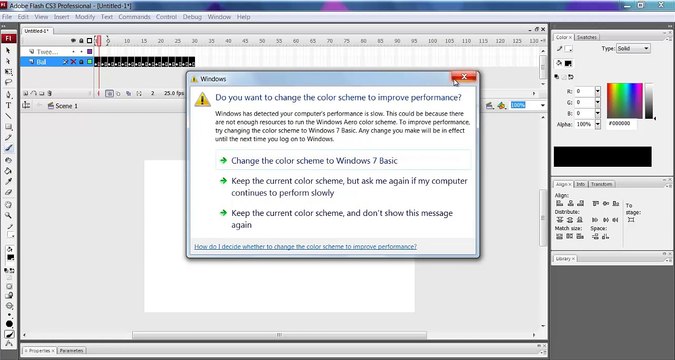Select the Subselection tool
The height and width of the screenshot is (360, 675).
tap(9, 61)
